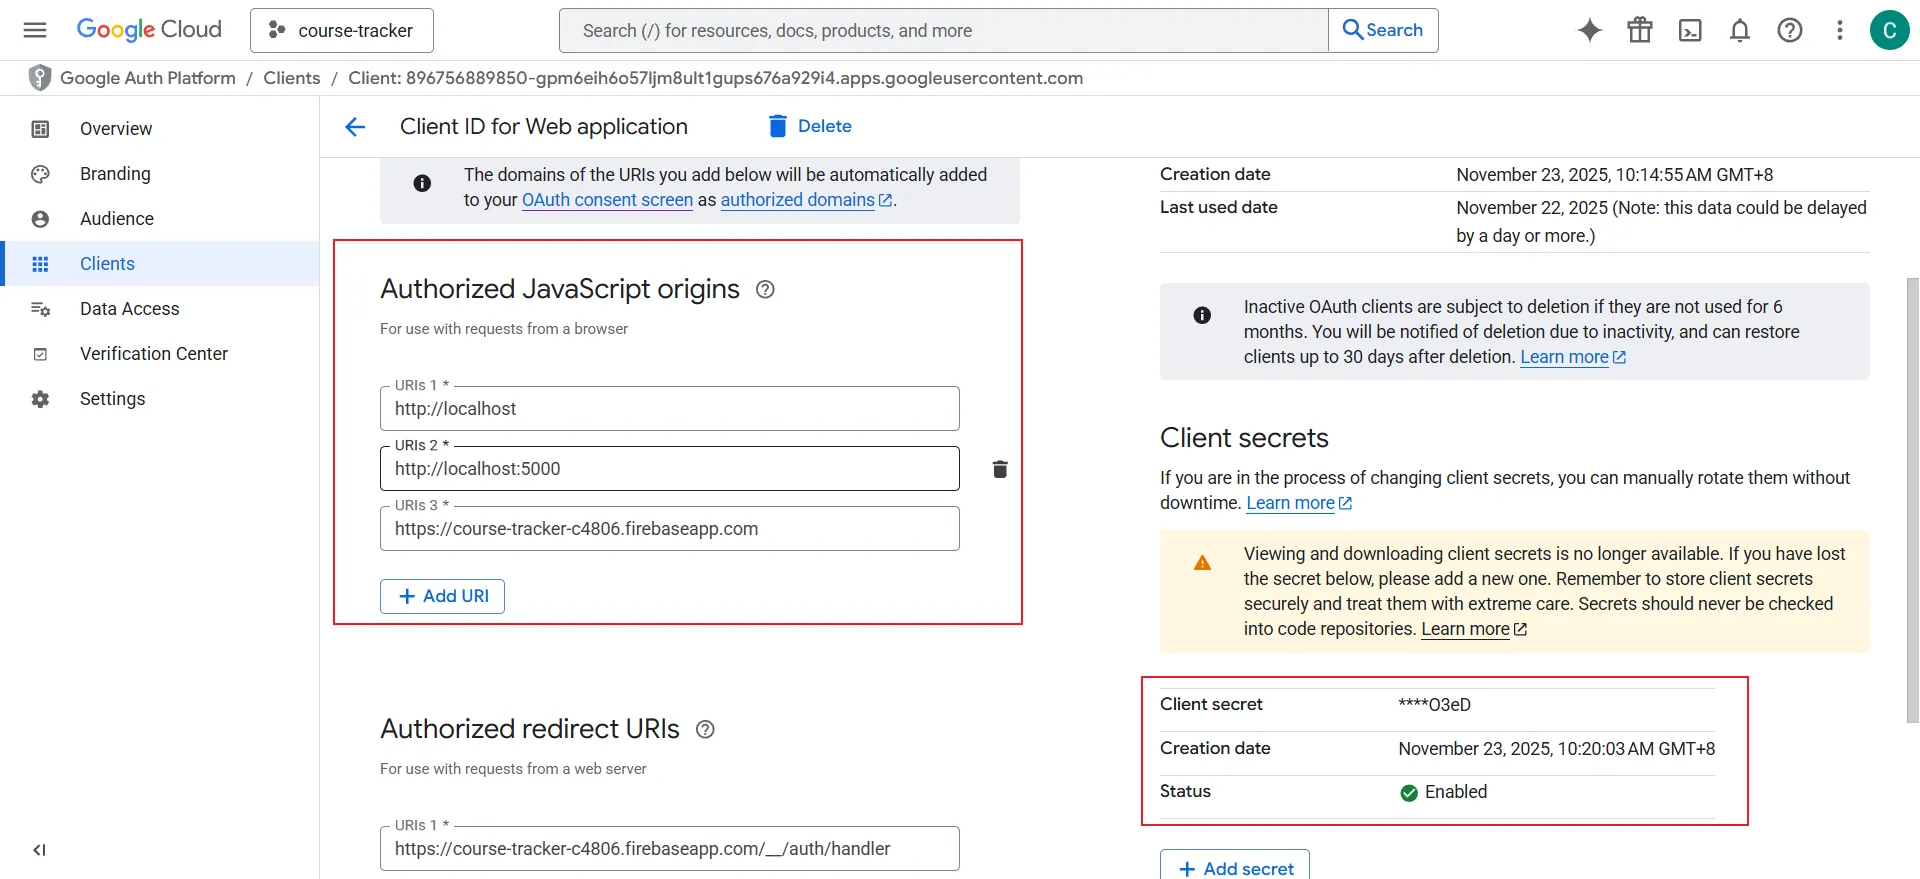Open Cloud Shell terminal icon
Viewport: 1920px width, 879px height.
(x=1690, y=30)
